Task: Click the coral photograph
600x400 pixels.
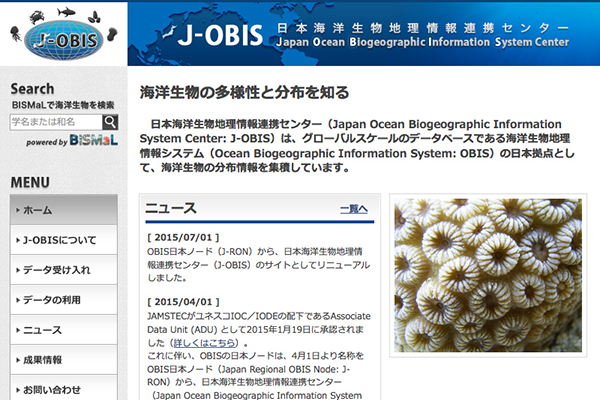Action: click(x=488, y=275)
